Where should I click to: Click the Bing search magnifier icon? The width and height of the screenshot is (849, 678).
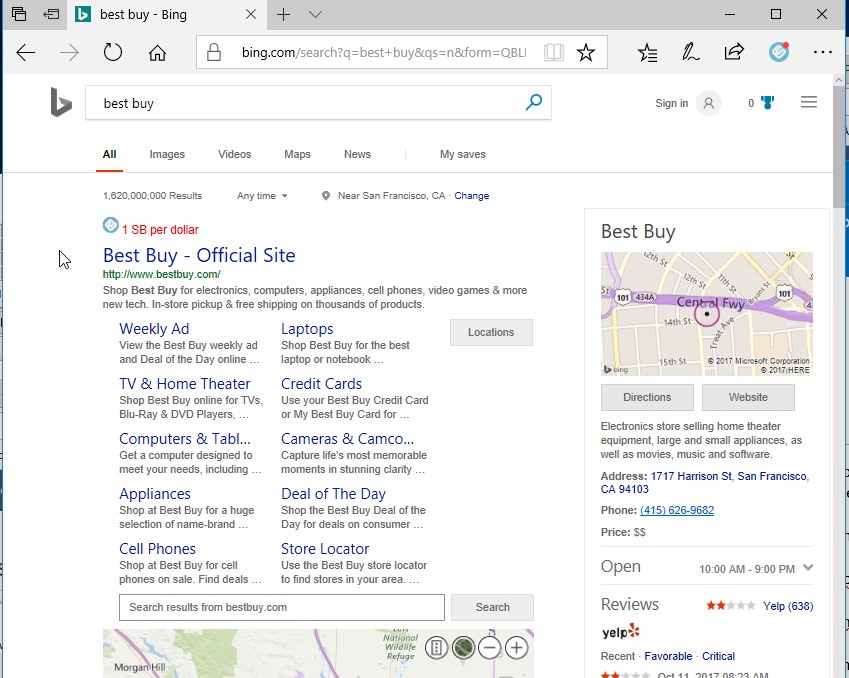point(534,102)
